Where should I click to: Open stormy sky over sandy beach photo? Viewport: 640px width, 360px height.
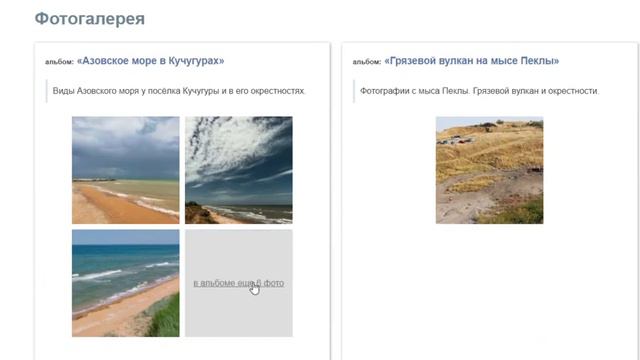[x=126, y=170]
